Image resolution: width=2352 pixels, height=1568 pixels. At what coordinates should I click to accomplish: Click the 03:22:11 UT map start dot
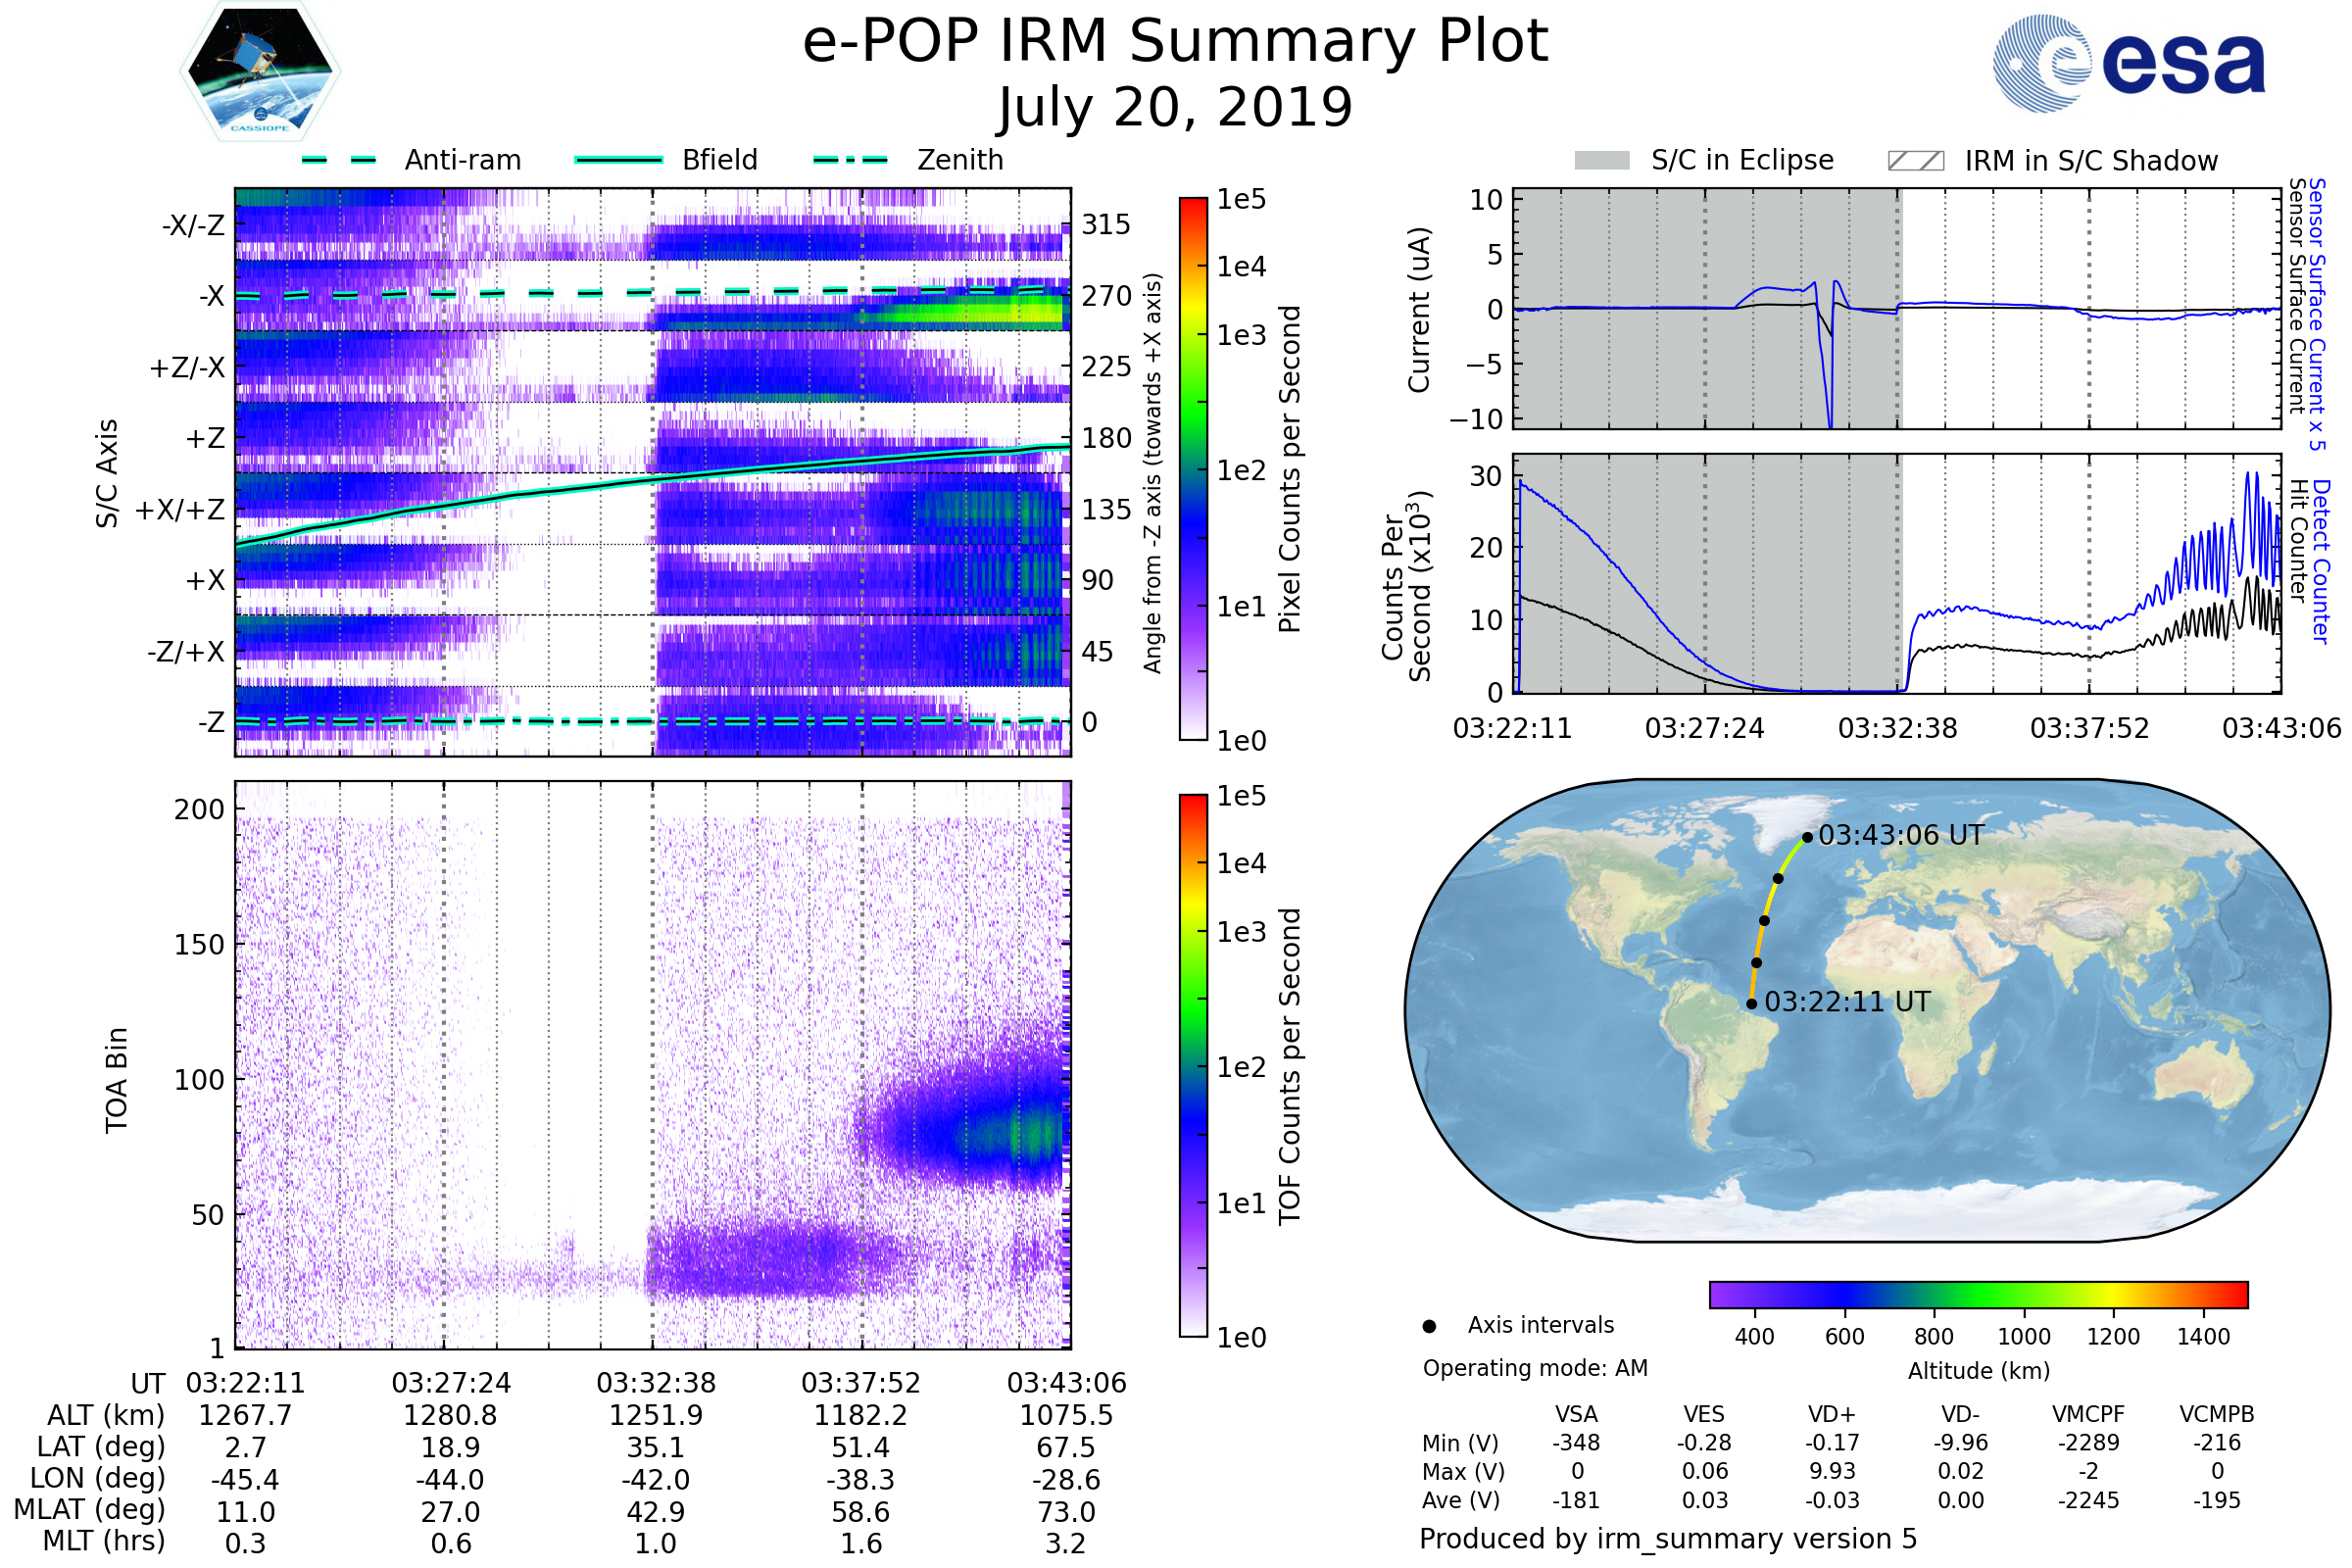[x=1751, y=1004]
